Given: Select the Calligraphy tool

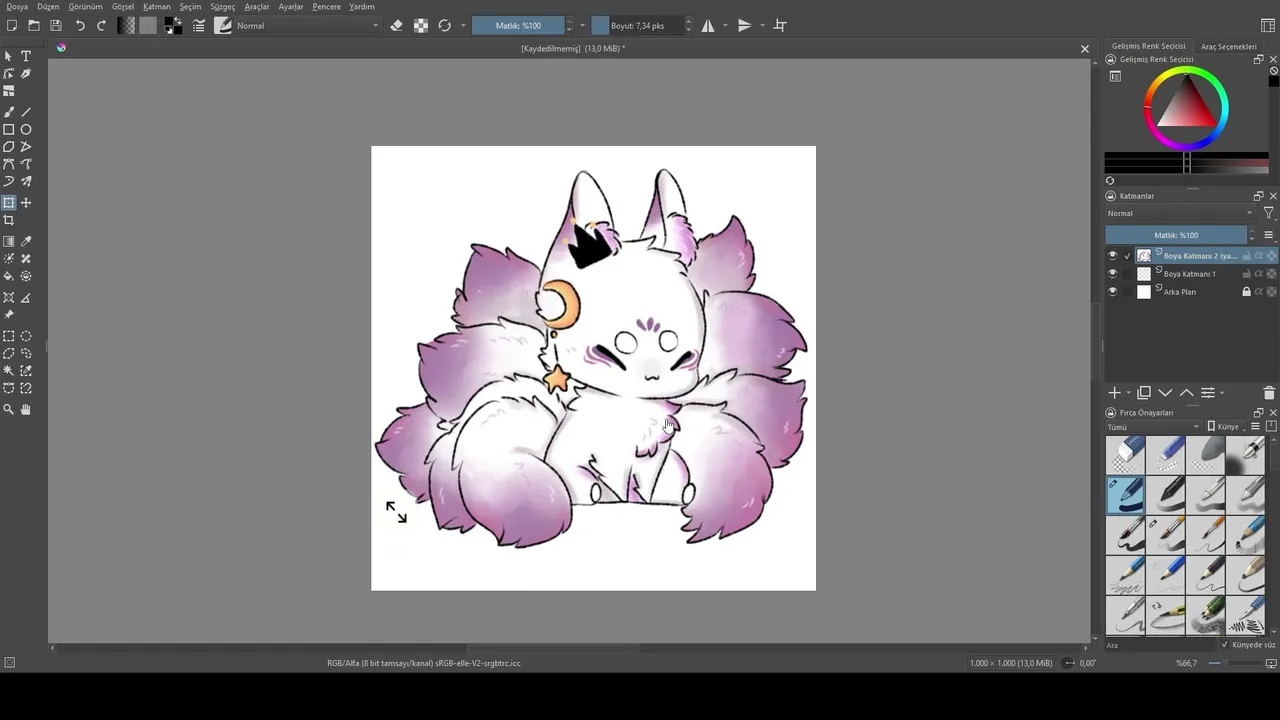Looking at the screenshot, I should click(x=26, y=74).
